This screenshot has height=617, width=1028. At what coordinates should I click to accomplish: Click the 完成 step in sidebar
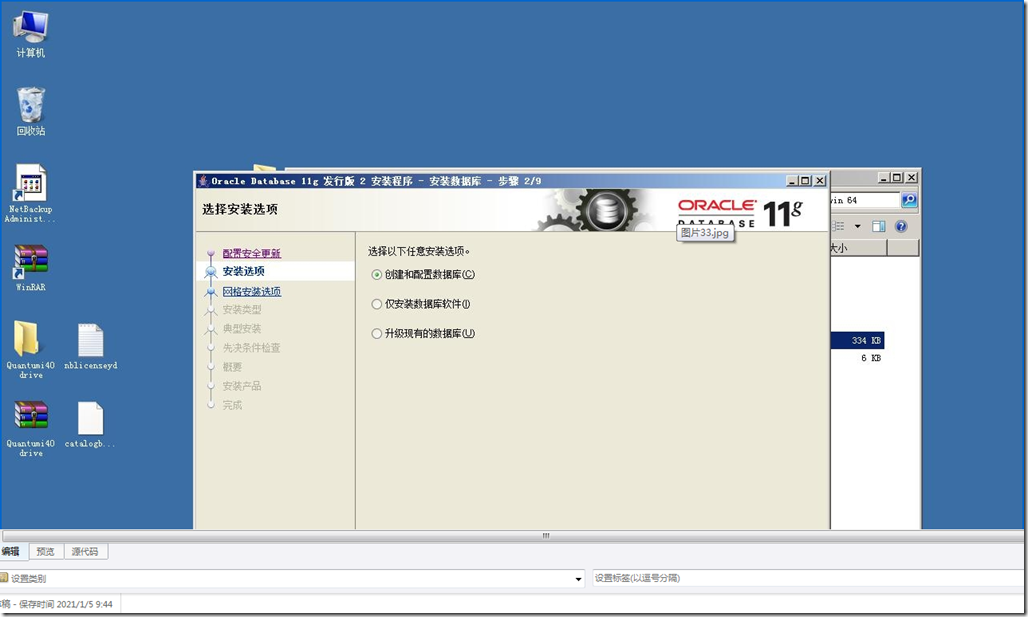tap(232, 405)
